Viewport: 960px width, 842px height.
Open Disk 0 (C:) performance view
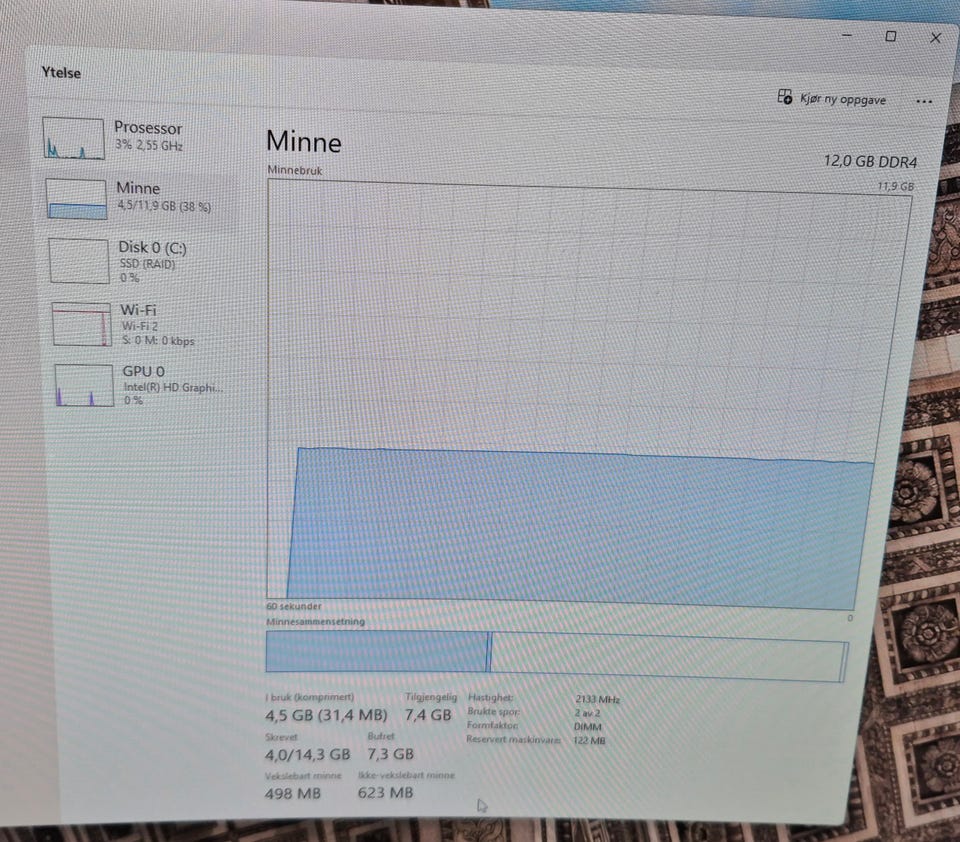tap(143, 261)
